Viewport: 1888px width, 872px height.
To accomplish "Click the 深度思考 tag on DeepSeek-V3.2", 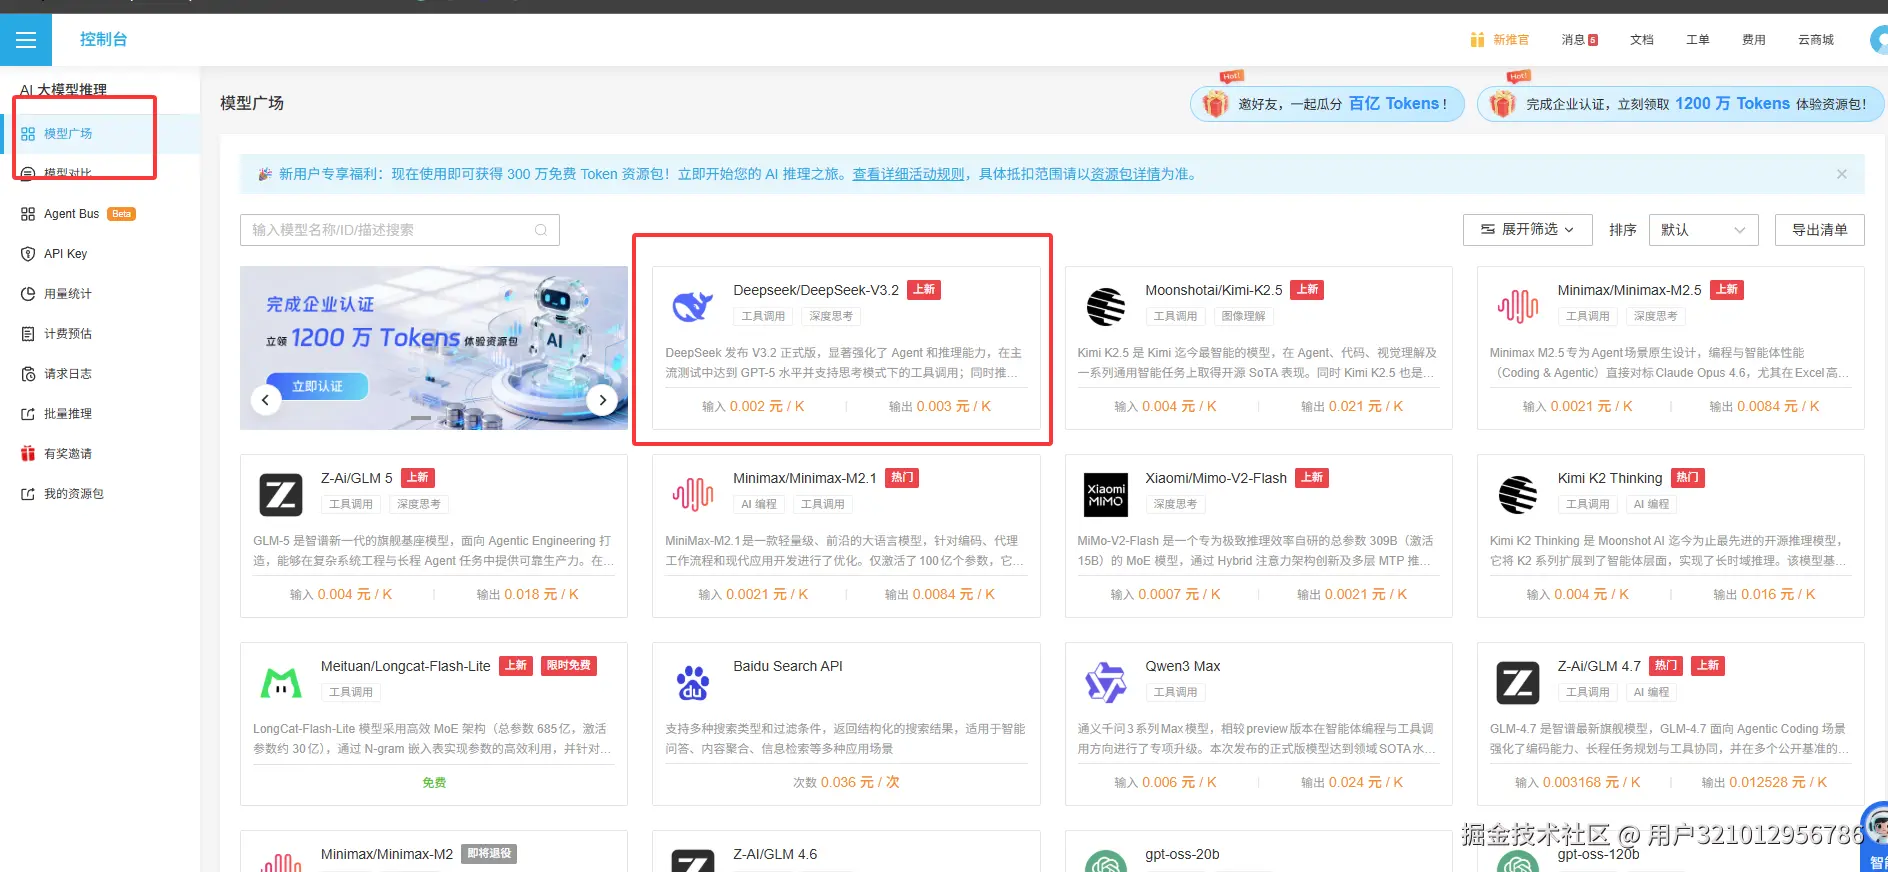I will click(831, 316).
